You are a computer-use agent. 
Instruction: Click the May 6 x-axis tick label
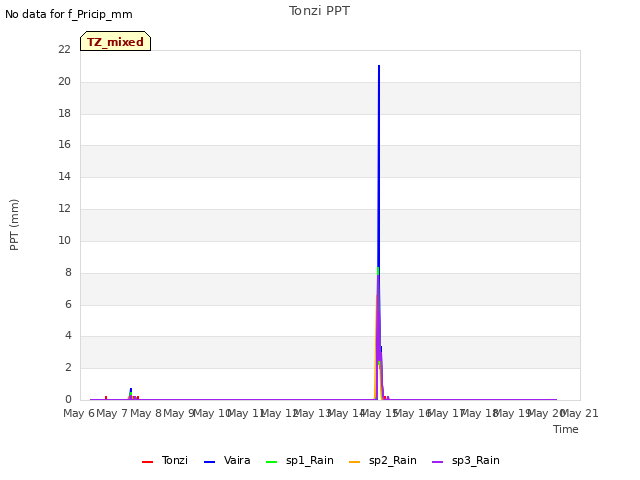click(x=79, y=413)
